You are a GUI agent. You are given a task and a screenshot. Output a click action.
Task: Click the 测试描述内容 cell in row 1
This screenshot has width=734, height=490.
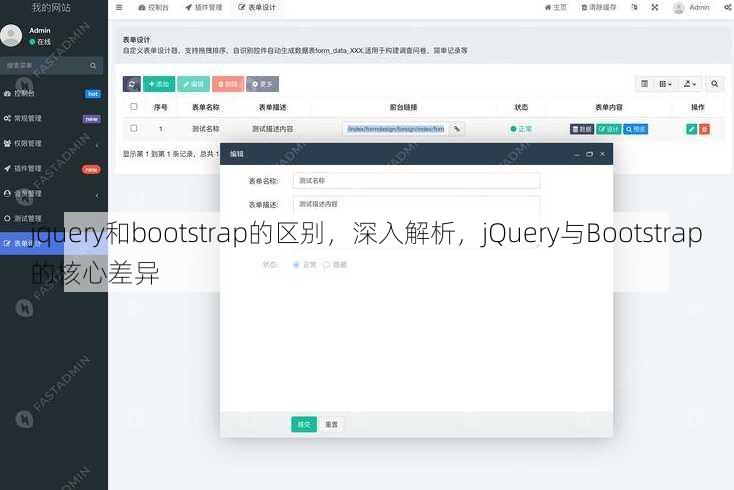(x=273, y=129)
